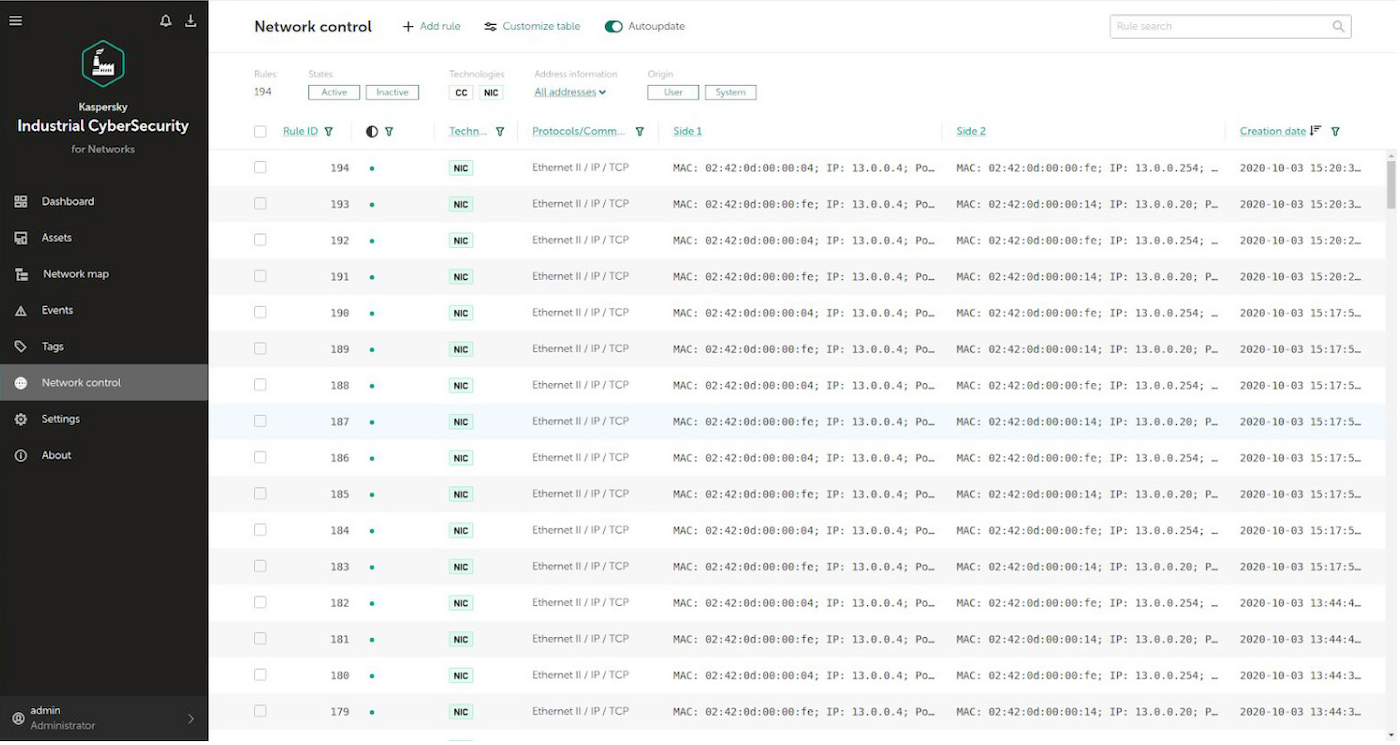Click the download icon in sidebar header
This screenshot has height=745, width=1400.
tap(191, 21)
